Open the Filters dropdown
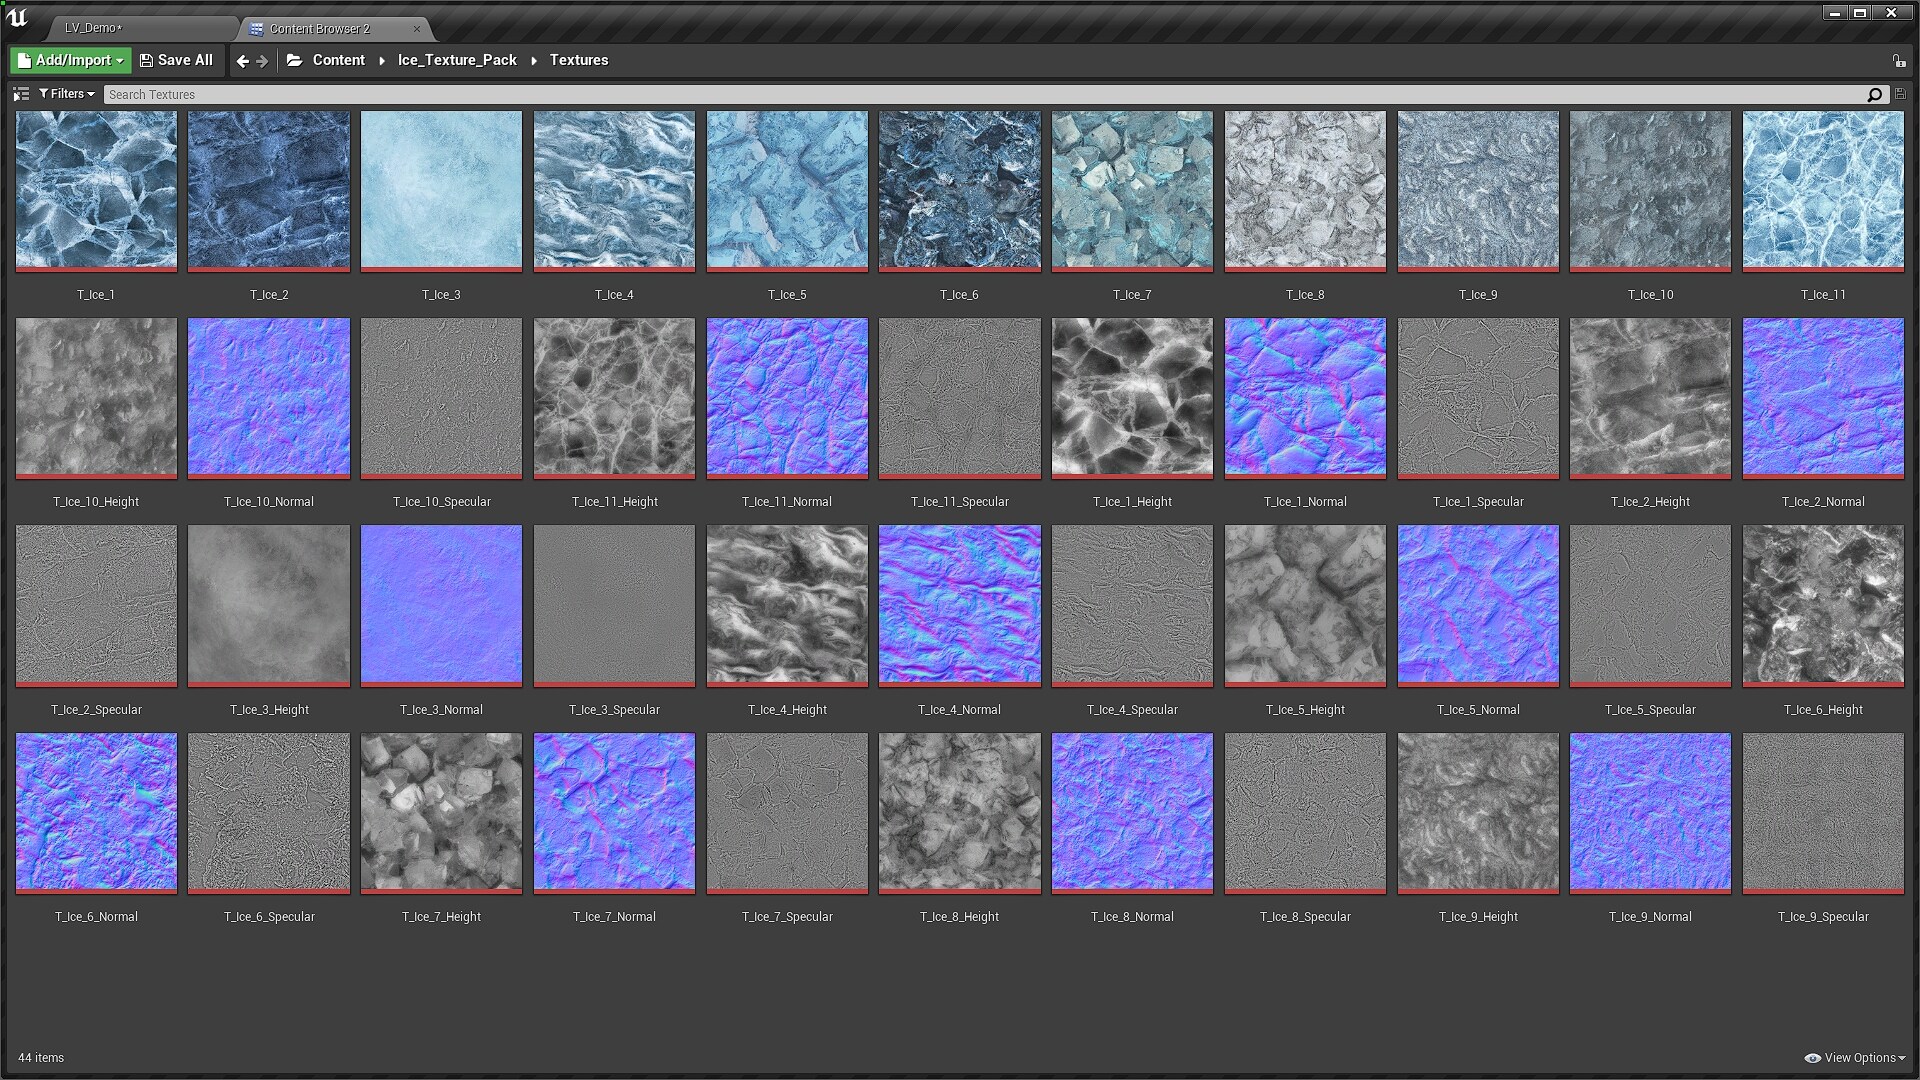Image resolution: width=1920 pixels, height=1080 pixels. click(x=67, y=93)
